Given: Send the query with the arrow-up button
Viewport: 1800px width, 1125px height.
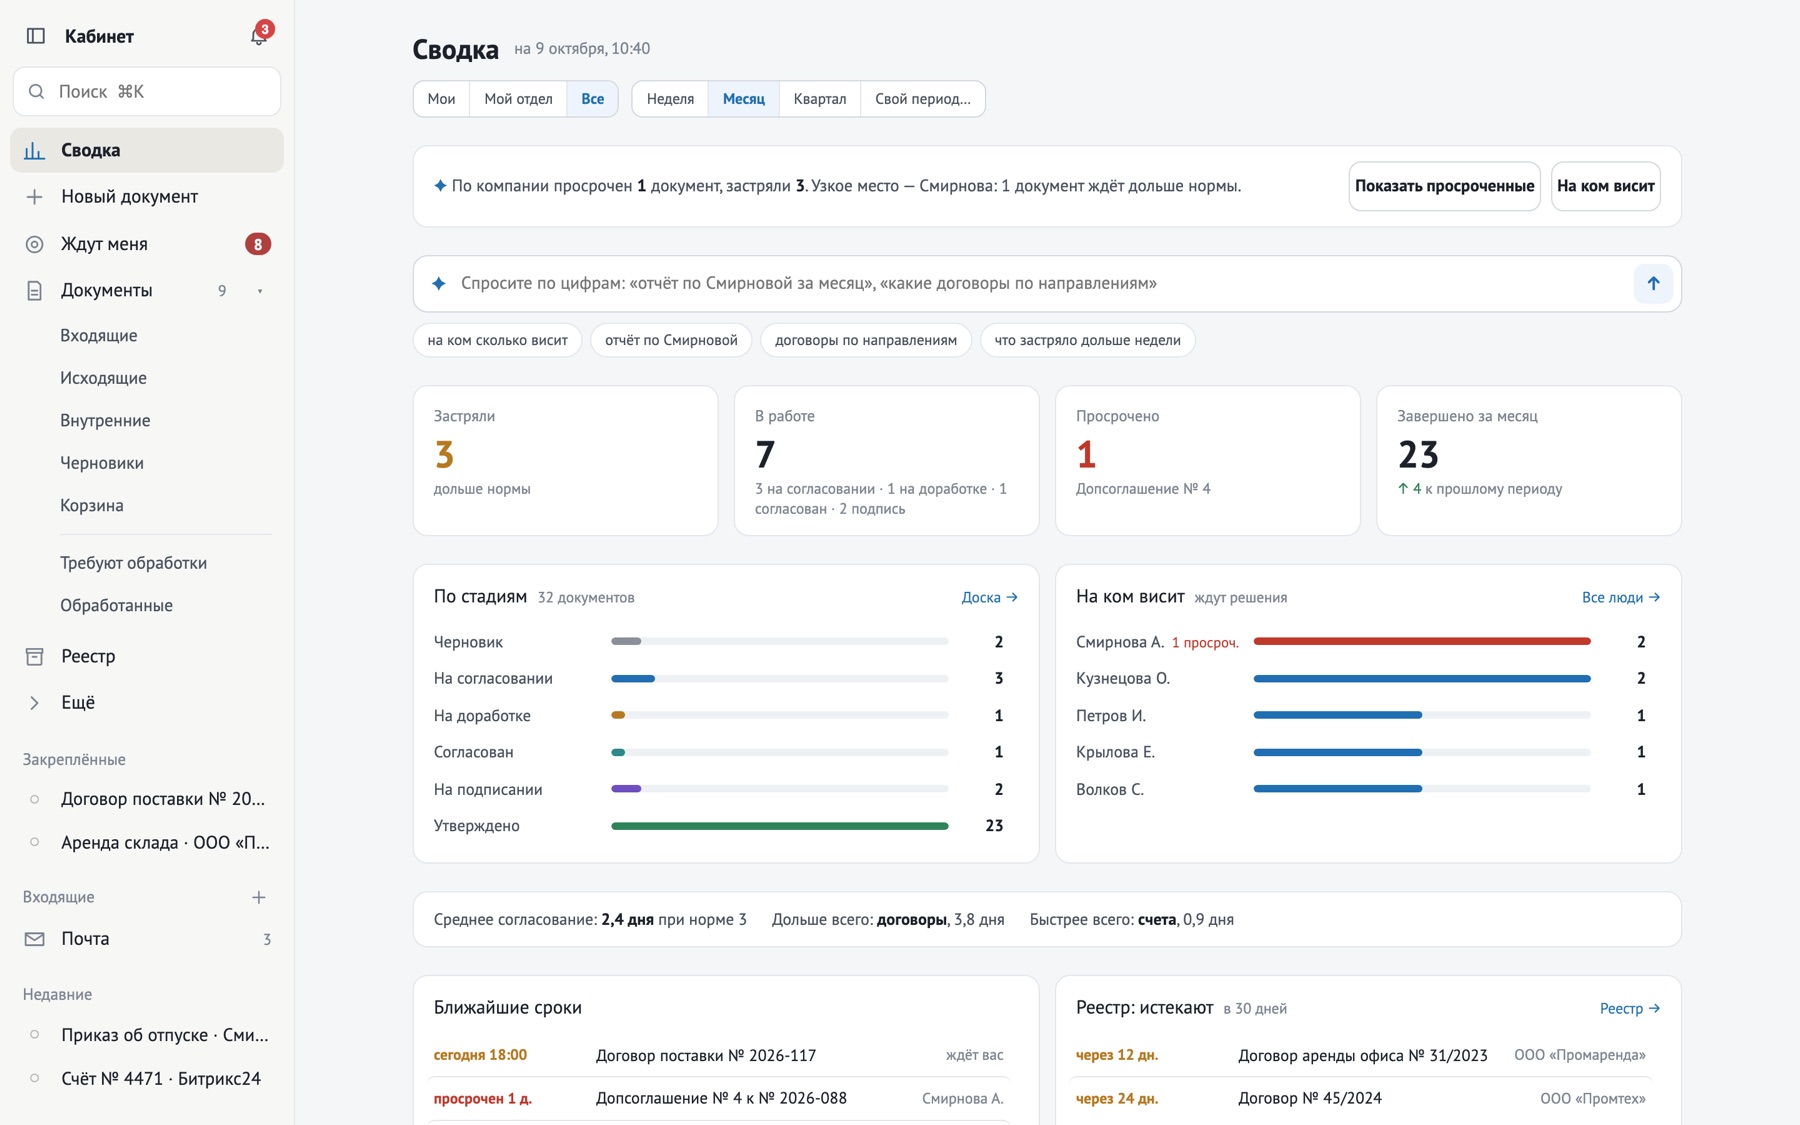Looking at the screenshot, I should pos(1653,284).
